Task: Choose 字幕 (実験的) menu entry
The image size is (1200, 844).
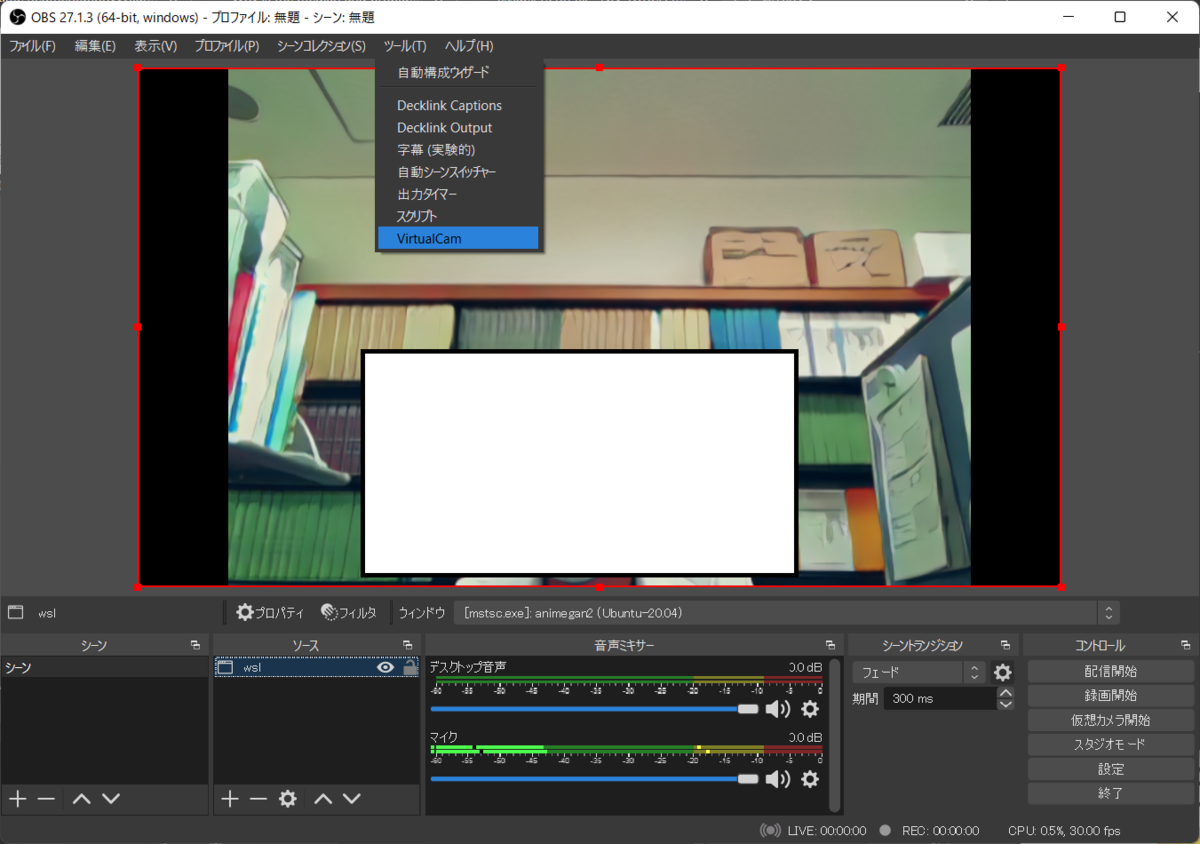Action: (x=458, y=150)
